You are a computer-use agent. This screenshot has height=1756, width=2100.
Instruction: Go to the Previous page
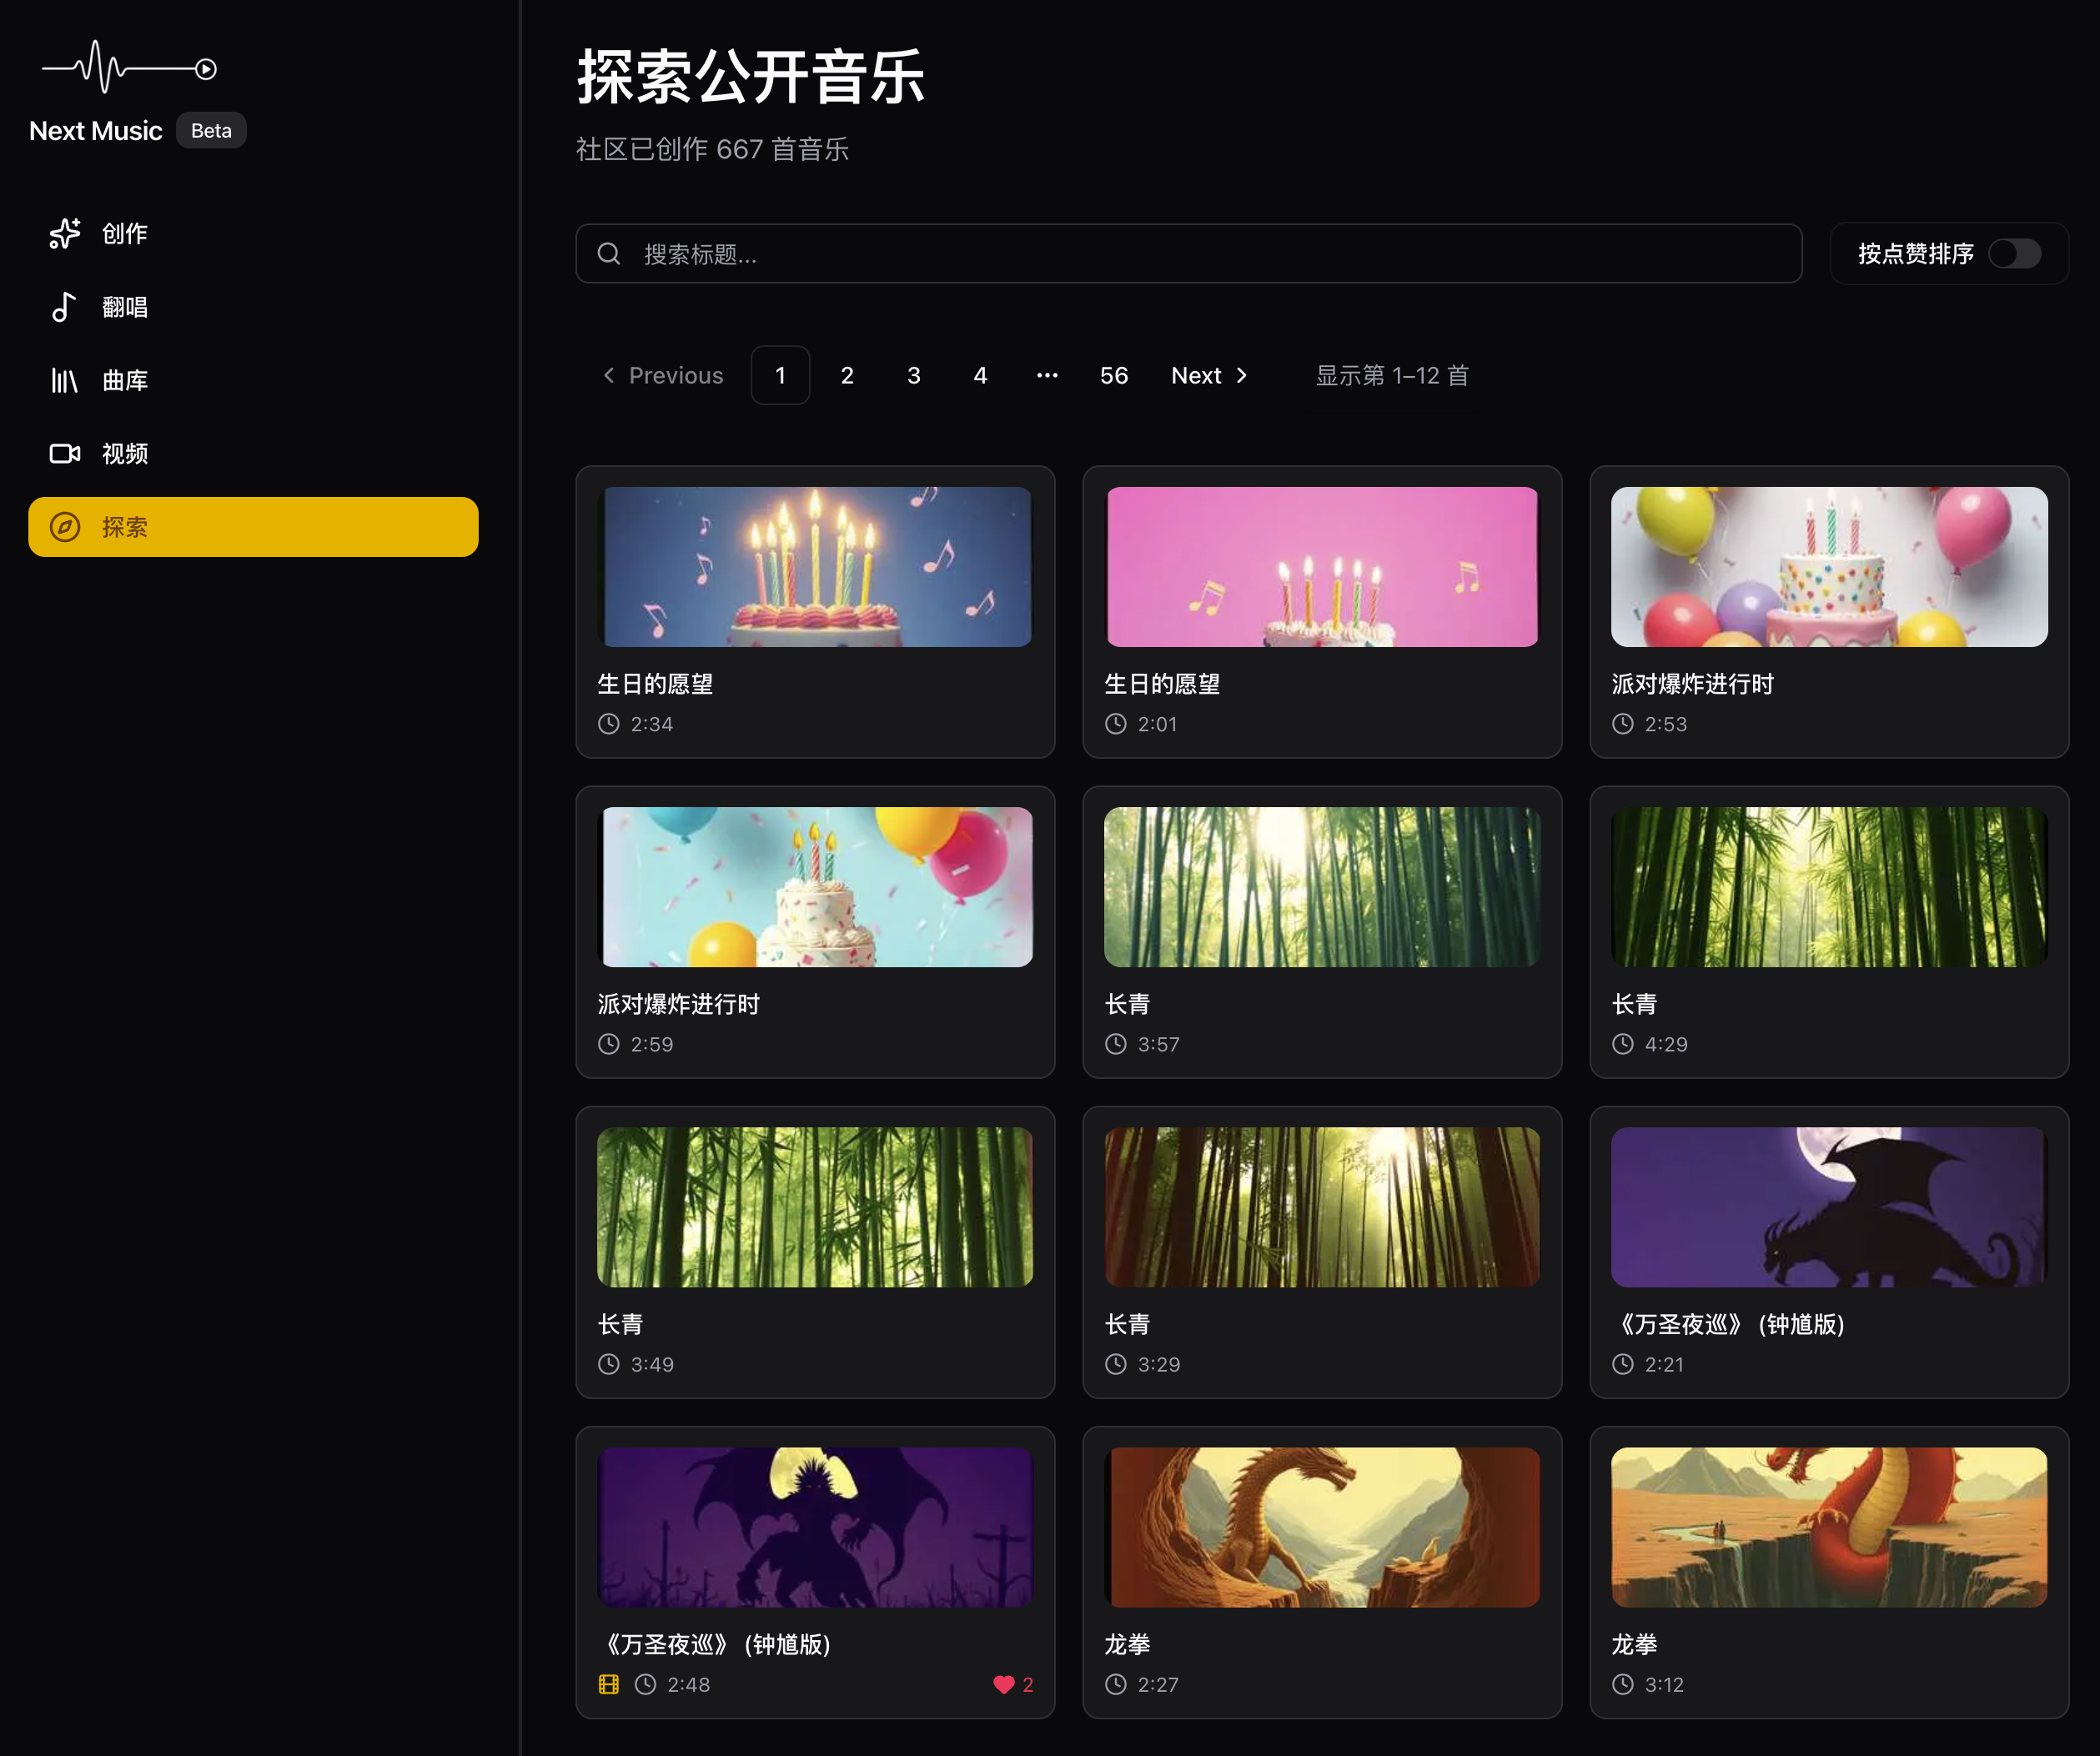tap(662, 376)
